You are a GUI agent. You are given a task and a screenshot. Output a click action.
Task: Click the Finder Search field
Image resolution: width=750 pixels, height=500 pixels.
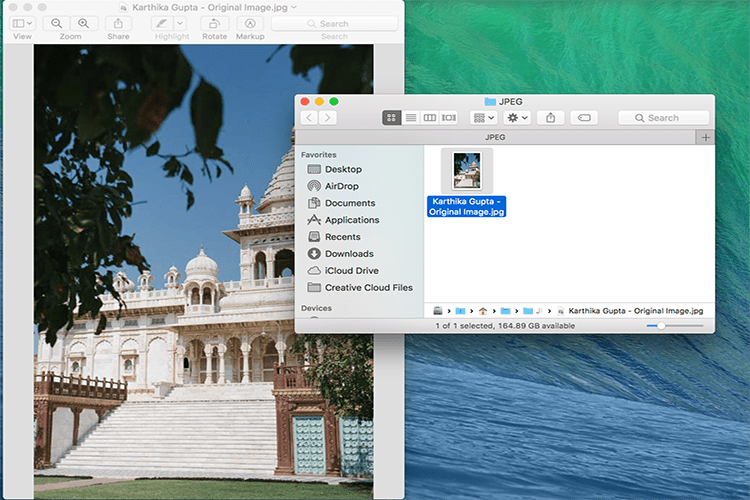[x=663, y=118]
